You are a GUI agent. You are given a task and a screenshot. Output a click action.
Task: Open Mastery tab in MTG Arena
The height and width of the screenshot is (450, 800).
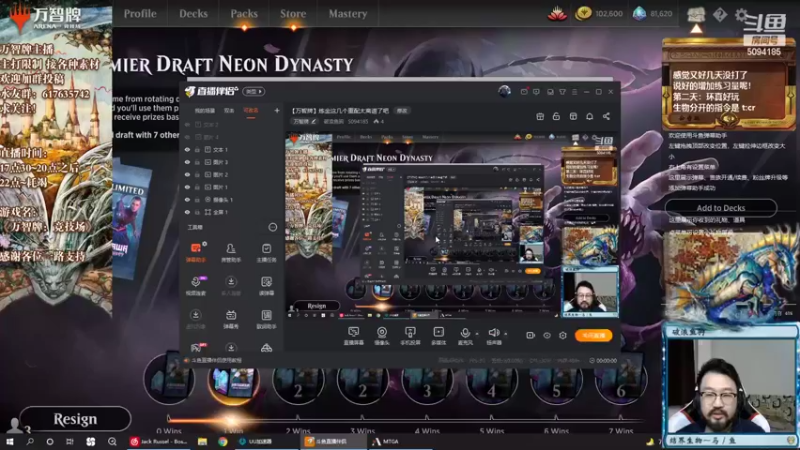pyautogui.click(x=347, y=14)
